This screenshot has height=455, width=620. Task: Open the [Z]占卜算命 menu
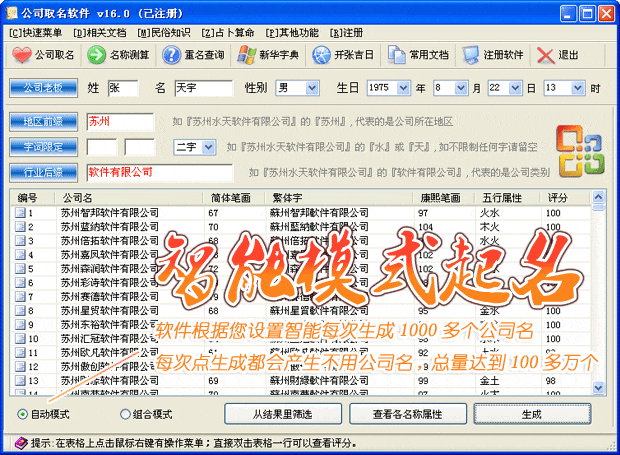pyautogui.click(x=228, y=33)
